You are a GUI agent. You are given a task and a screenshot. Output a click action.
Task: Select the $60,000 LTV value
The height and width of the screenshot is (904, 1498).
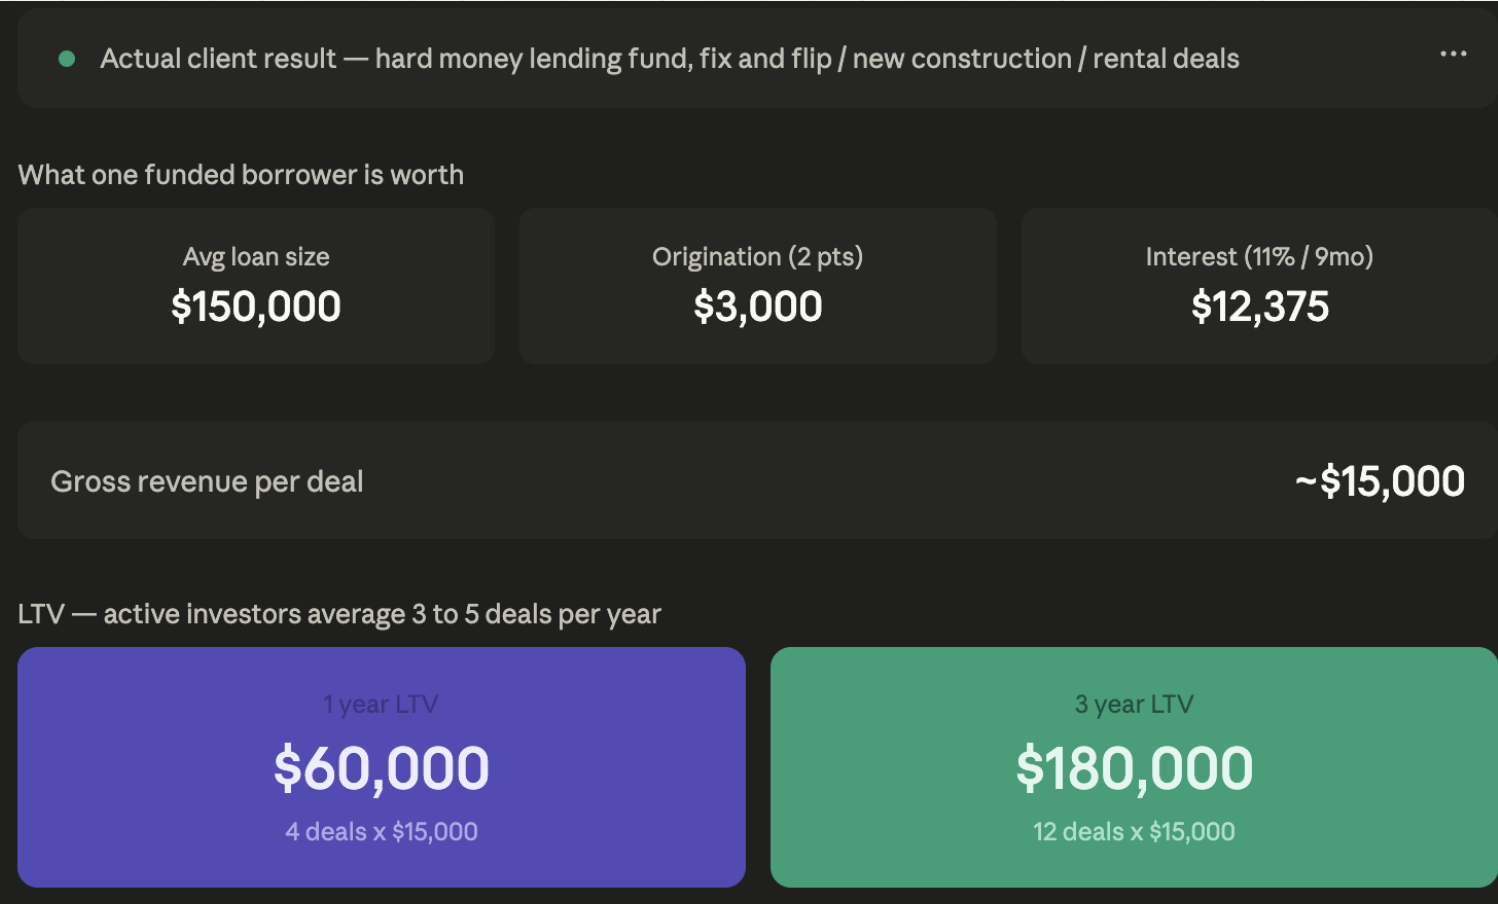coord(381,768)
